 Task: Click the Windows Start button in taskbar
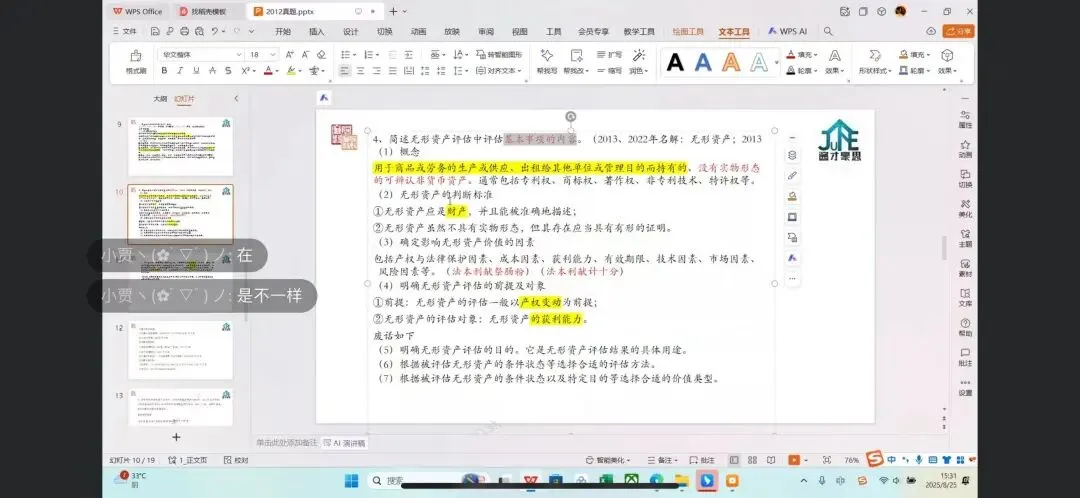coord(351,480)
